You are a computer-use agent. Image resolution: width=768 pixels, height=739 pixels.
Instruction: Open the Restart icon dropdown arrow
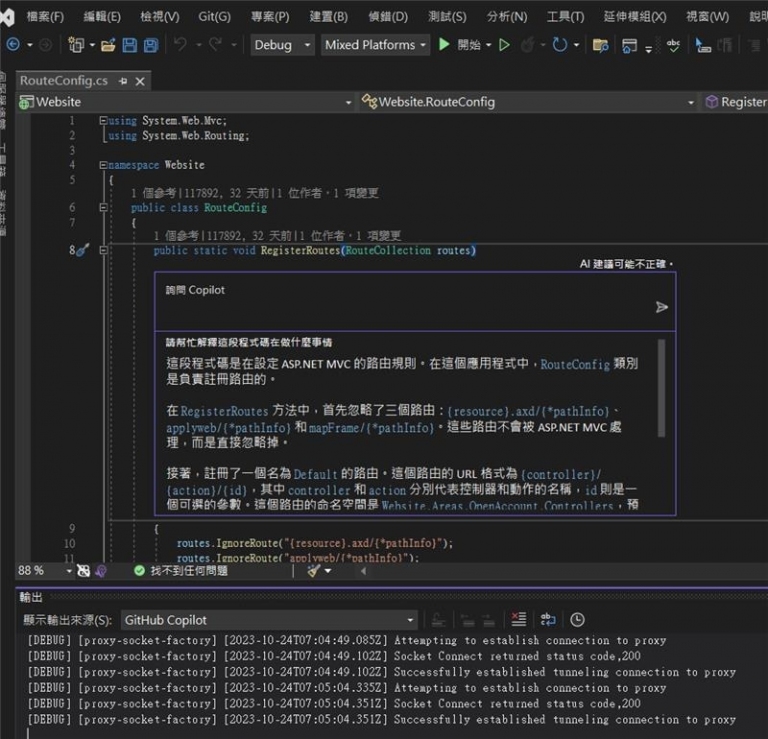click(x=576, y=45)
